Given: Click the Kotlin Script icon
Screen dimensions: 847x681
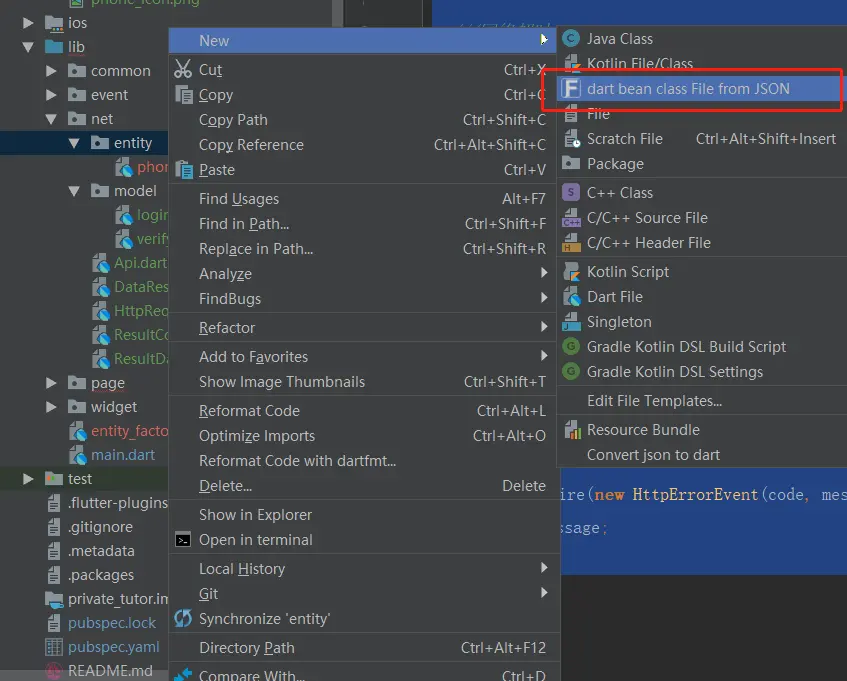Looking at the screenshot, I should [x=572, y=272].
